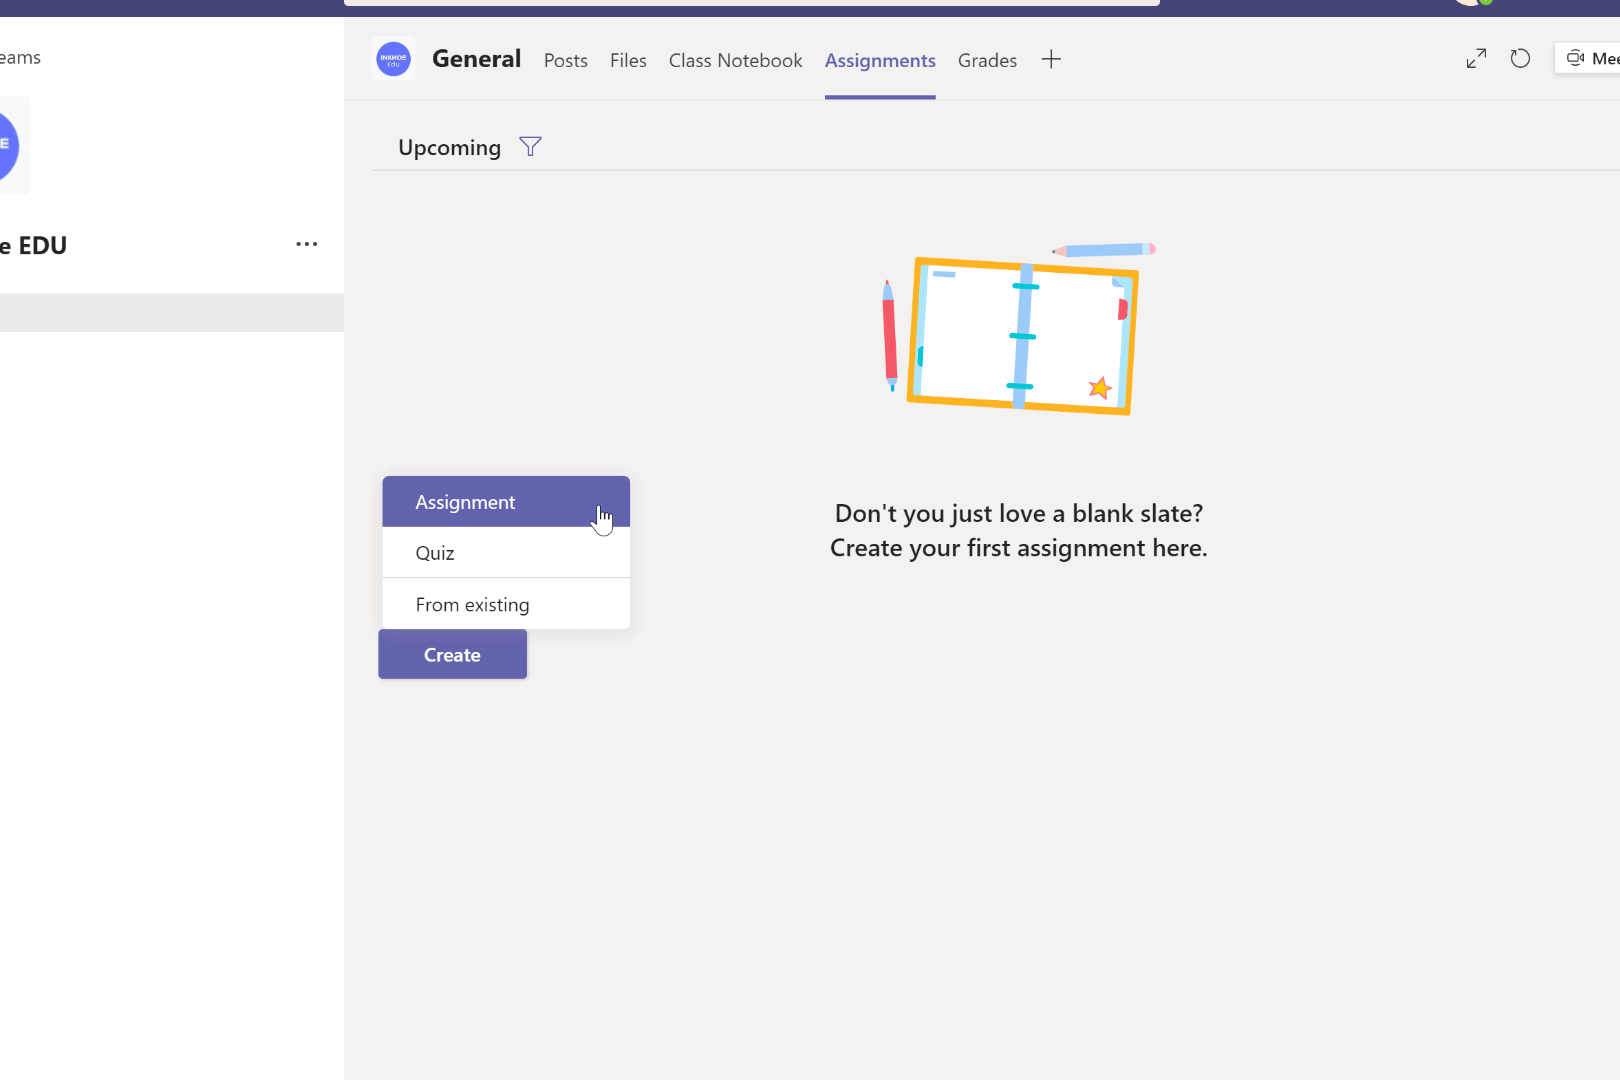Choose the From existing option
This screenshot has height=1080, width=1620.
(x=472, y=604)
